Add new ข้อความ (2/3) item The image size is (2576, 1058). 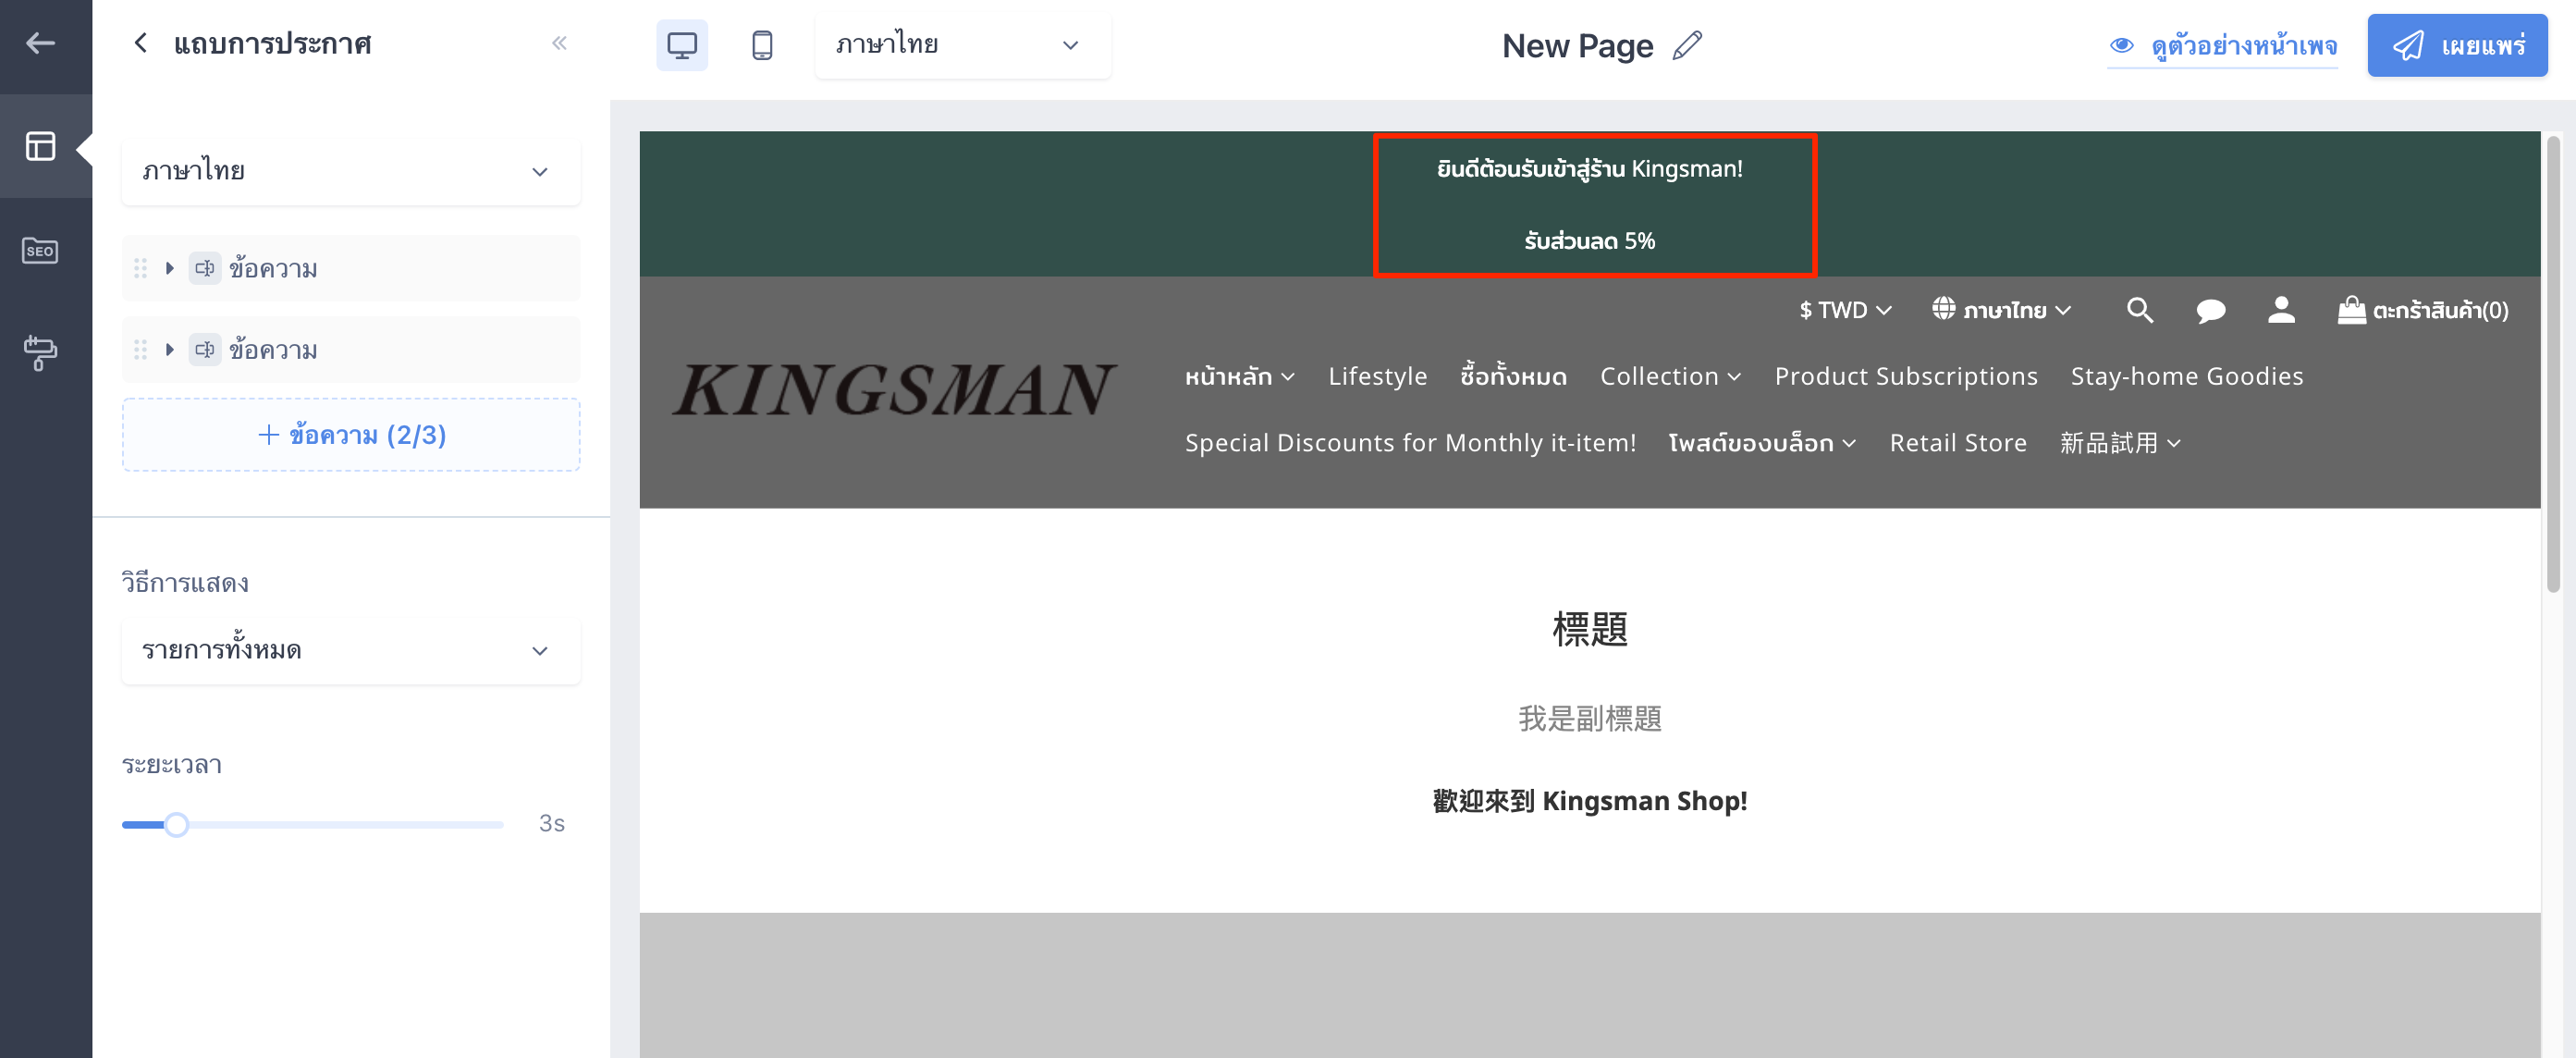point(351,435)
